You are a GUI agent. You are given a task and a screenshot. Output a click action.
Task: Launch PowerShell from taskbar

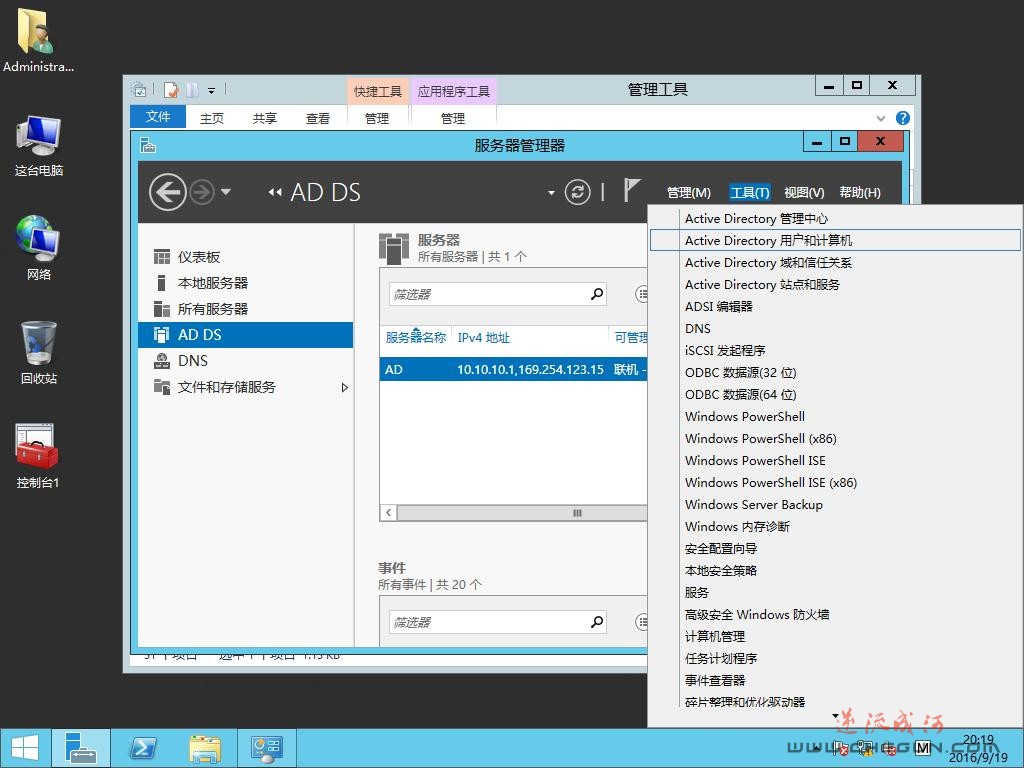142,748
